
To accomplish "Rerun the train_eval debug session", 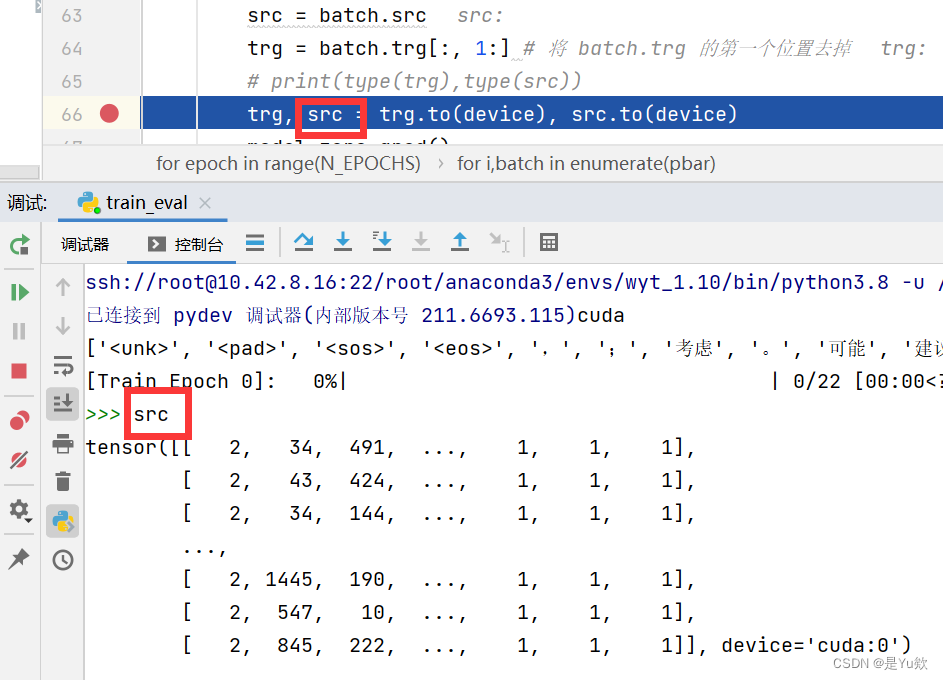I will point(19,245).
